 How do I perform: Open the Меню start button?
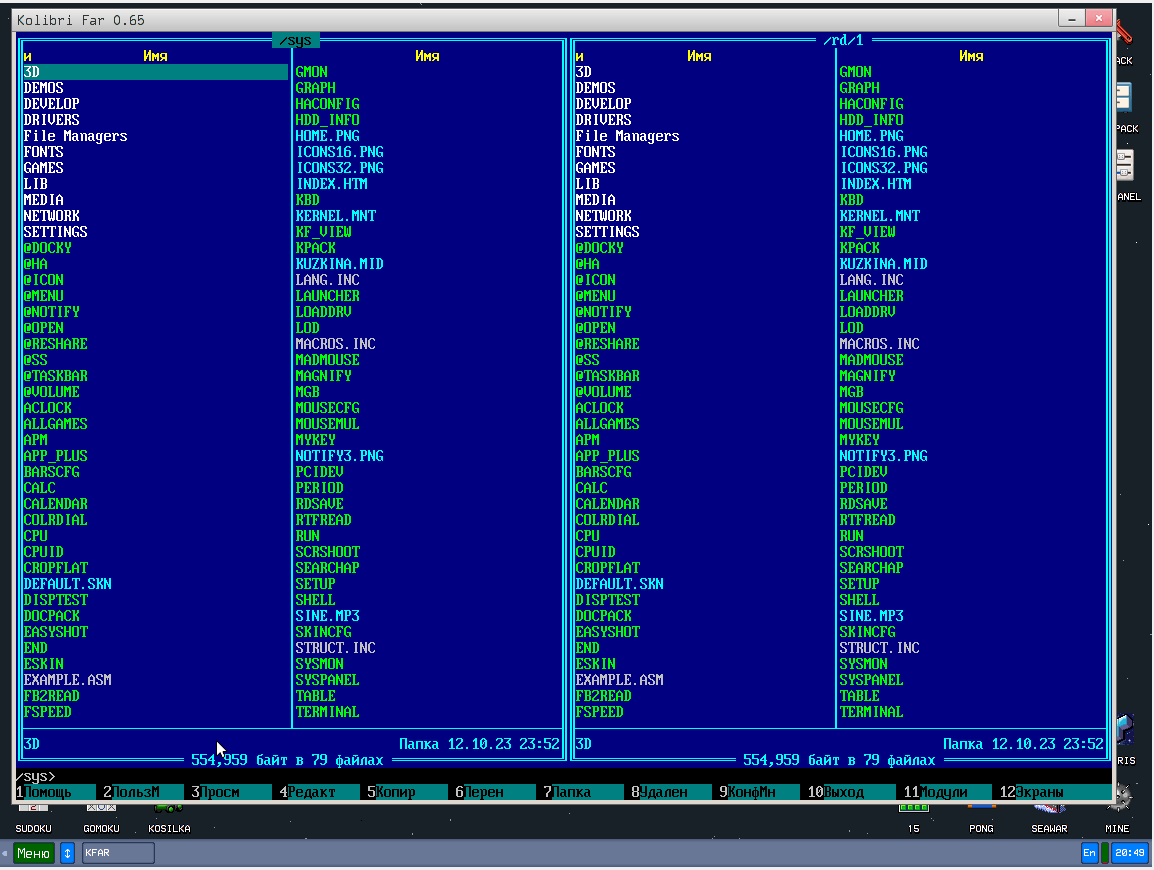click(x=33, y=853)
